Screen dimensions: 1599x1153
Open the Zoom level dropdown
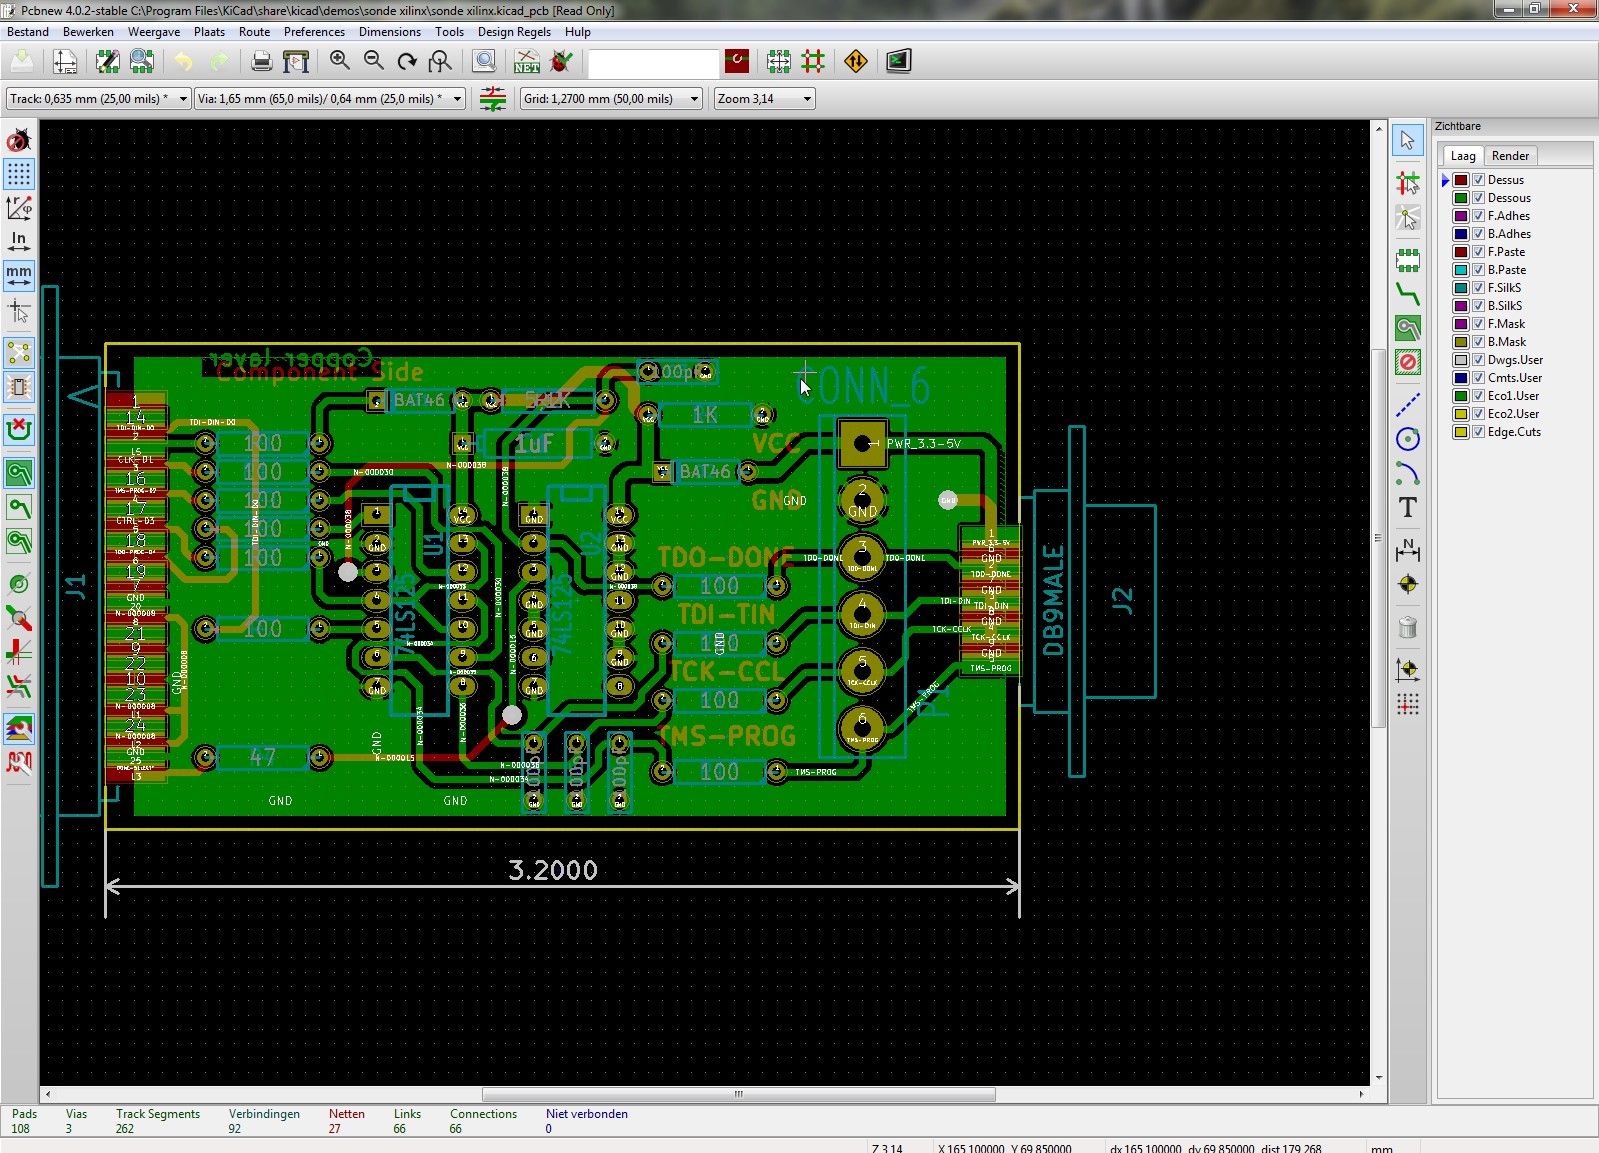click(764, 99)
